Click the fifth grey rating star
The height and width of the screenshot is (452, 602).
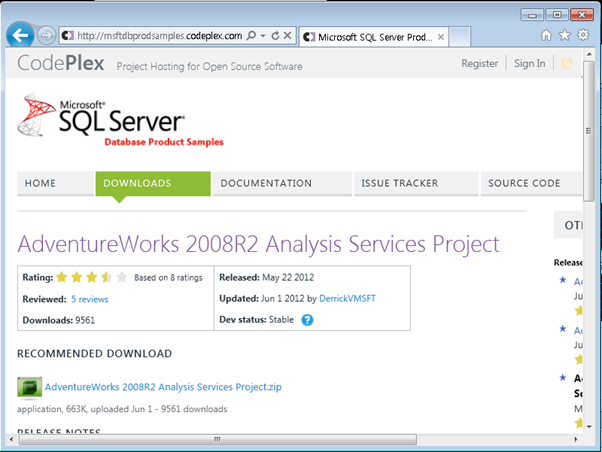[121, 277]
